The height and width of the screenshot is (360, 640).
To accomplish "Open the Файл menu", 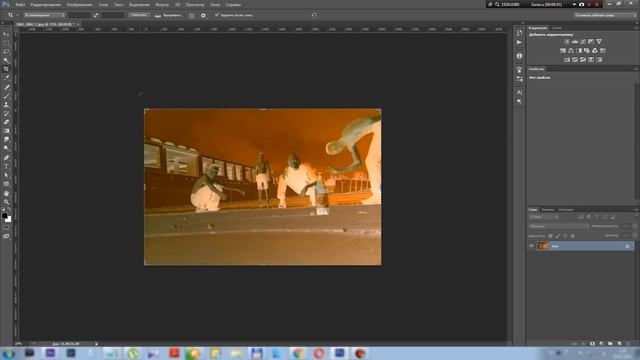I will (x=20, y=4).
